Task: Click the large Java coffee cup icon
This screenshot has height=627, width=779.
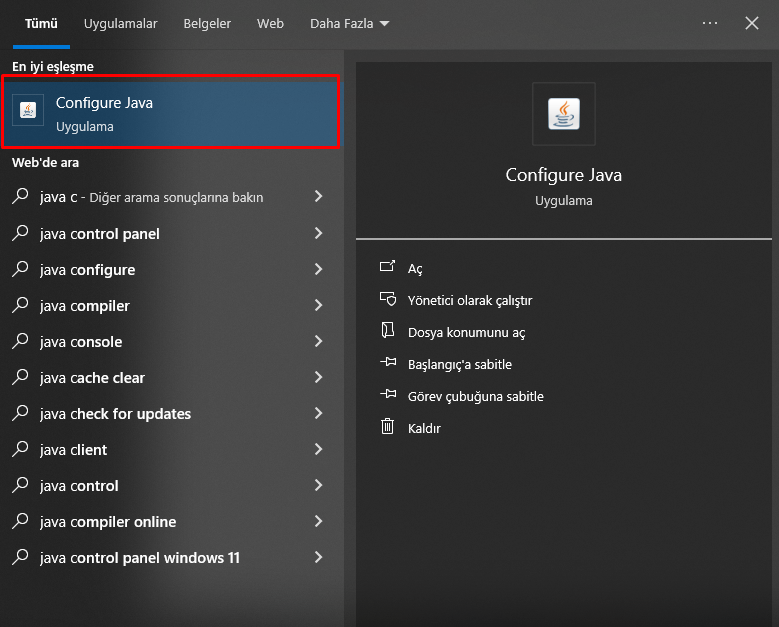Action: pos(563,114)
